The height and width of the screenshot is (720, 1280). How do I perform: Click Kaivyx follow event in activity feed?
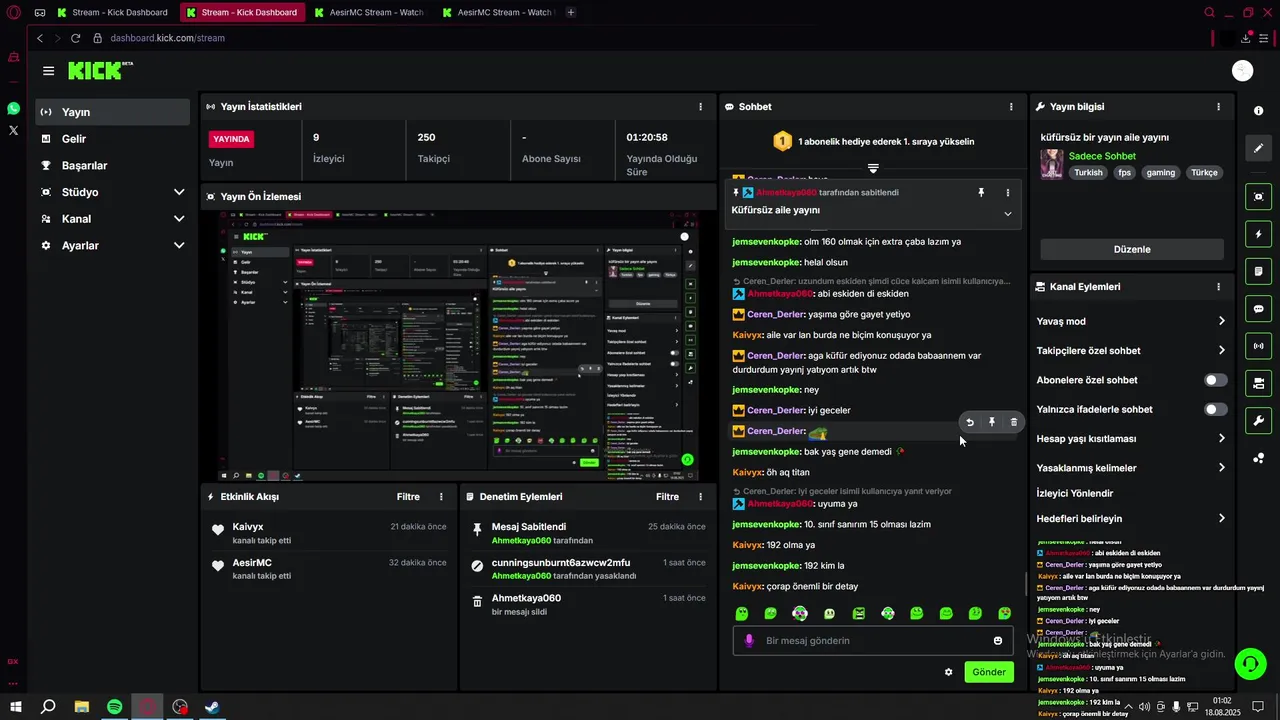[328, 533]
